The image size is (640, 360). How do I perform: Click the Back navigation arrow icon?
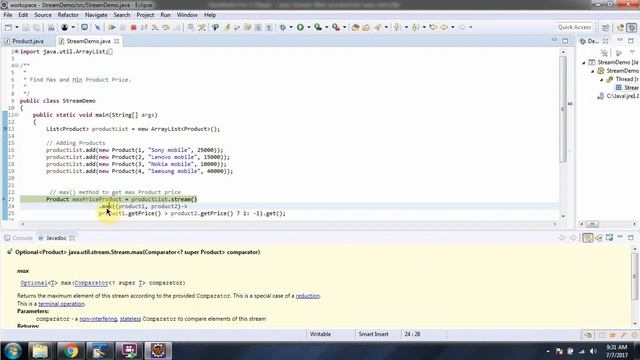pos(444,27)
